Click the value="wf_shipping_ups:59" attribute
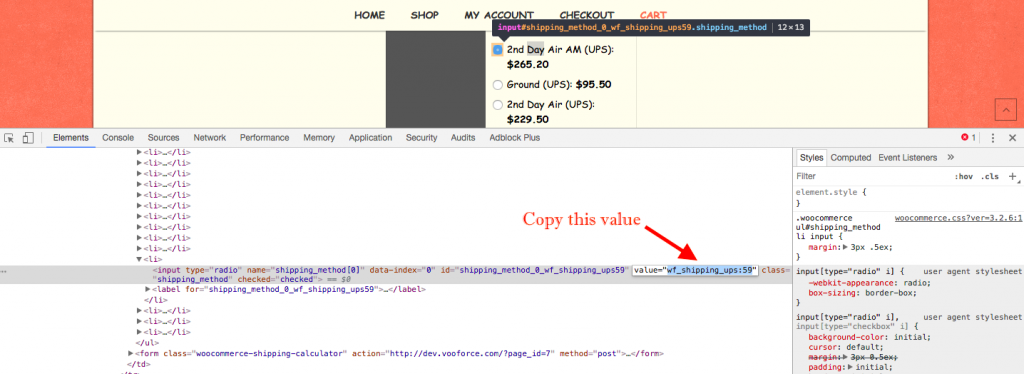The height and width of the screenshot is (374, 1024). click(x=694, y=270)
